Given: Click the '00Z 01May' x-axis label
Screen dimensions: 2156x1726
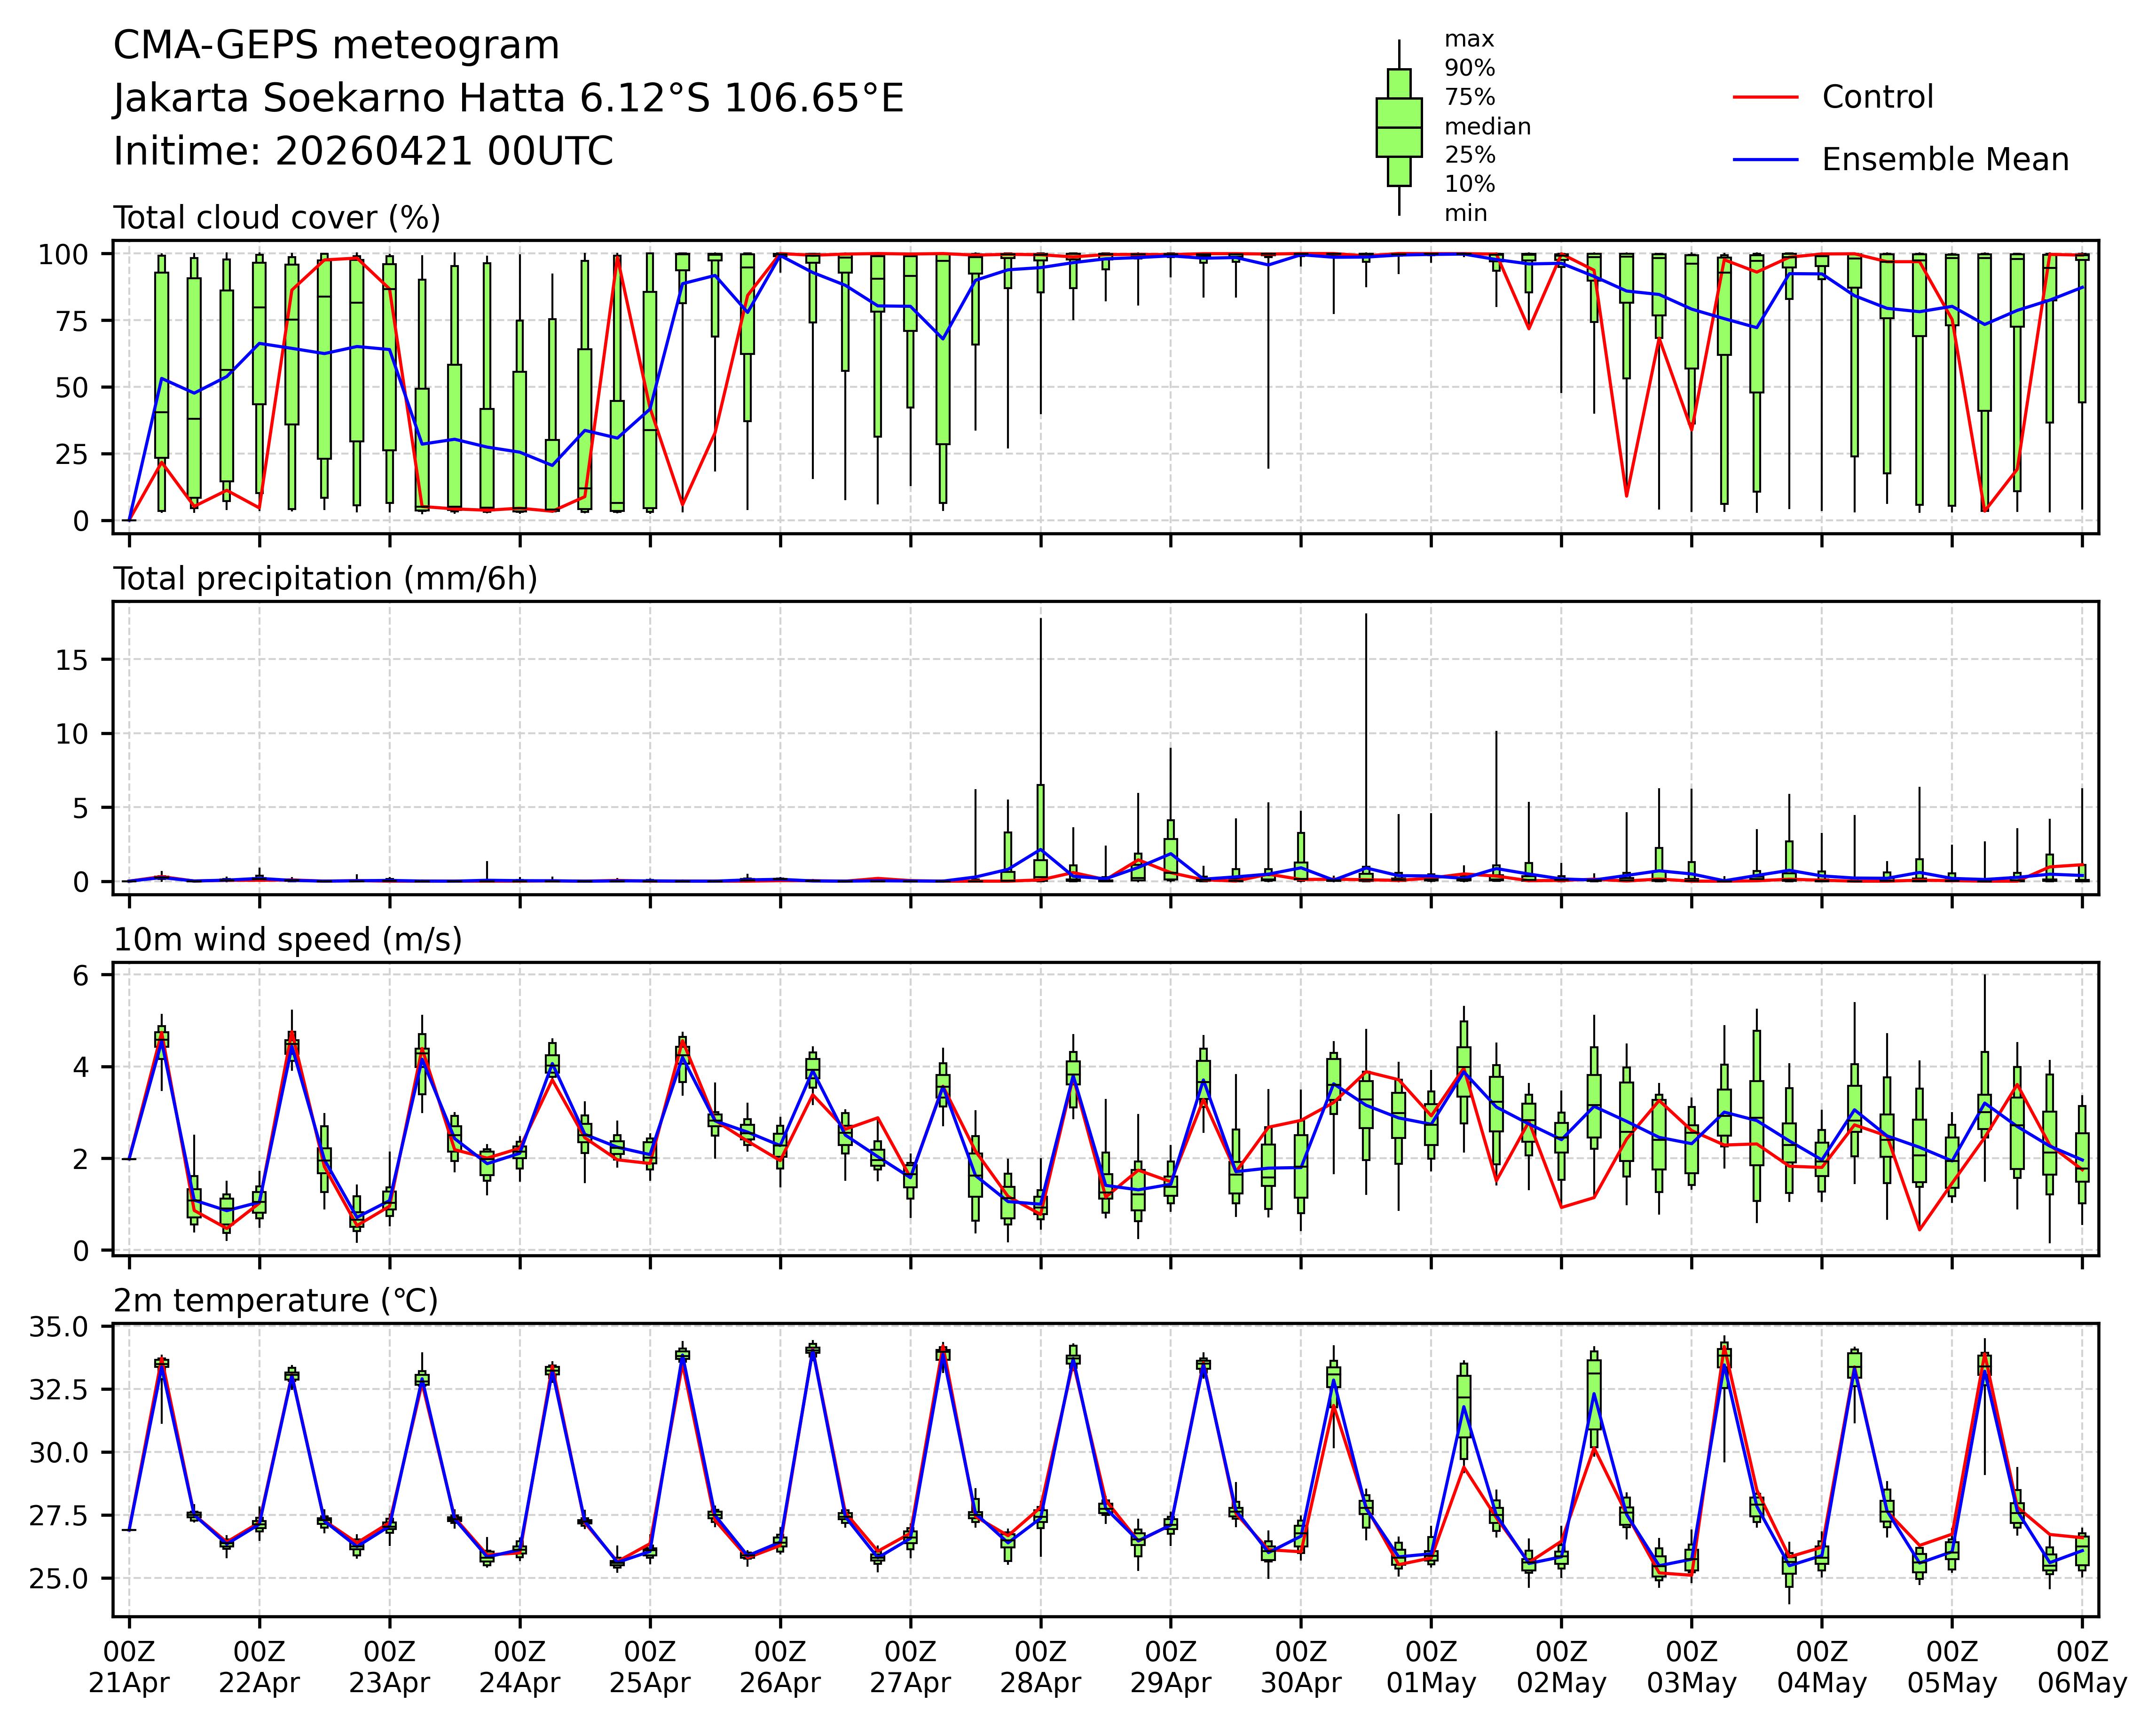Looking at the screenshot, I should [1431, 1667].
